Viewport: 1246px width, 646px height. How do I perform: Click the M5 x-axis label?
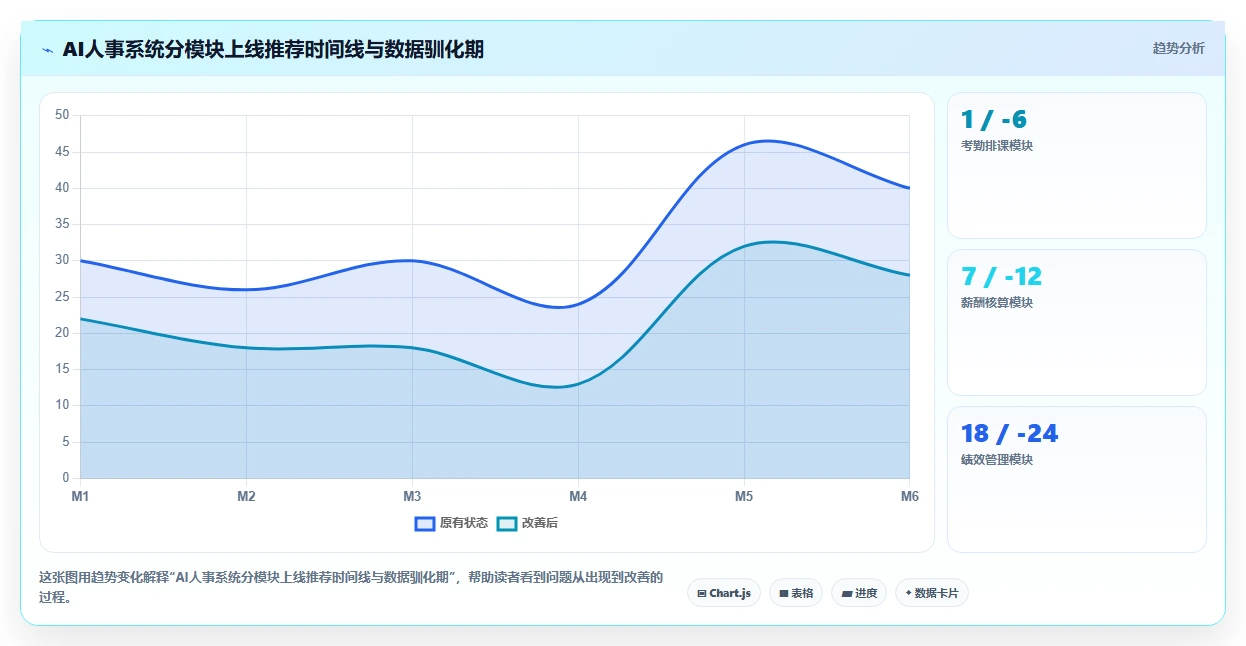point(744,496)
